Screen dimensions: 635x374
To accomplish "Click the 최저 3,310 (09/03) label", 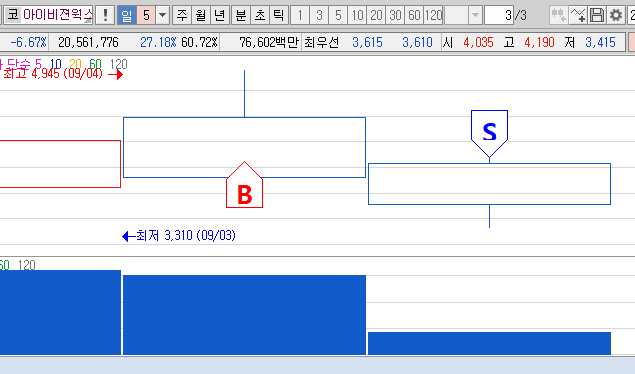I will (x=185, y=235).
